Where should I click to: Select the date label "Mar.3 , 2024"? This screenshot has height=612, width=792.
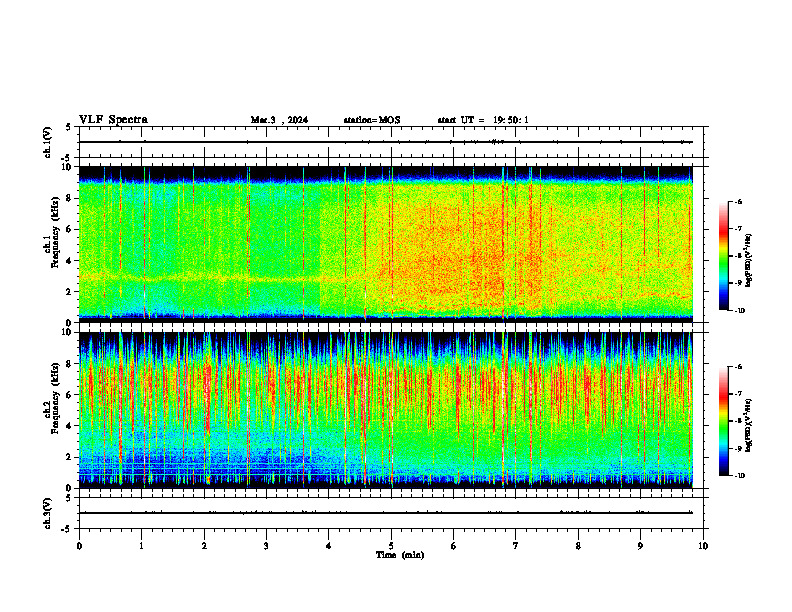[279, 120]
